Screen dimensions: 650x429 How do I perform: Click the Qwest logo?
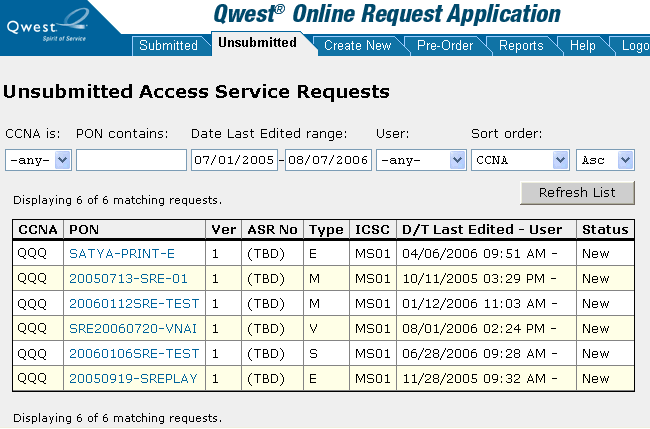click(47, 26)
